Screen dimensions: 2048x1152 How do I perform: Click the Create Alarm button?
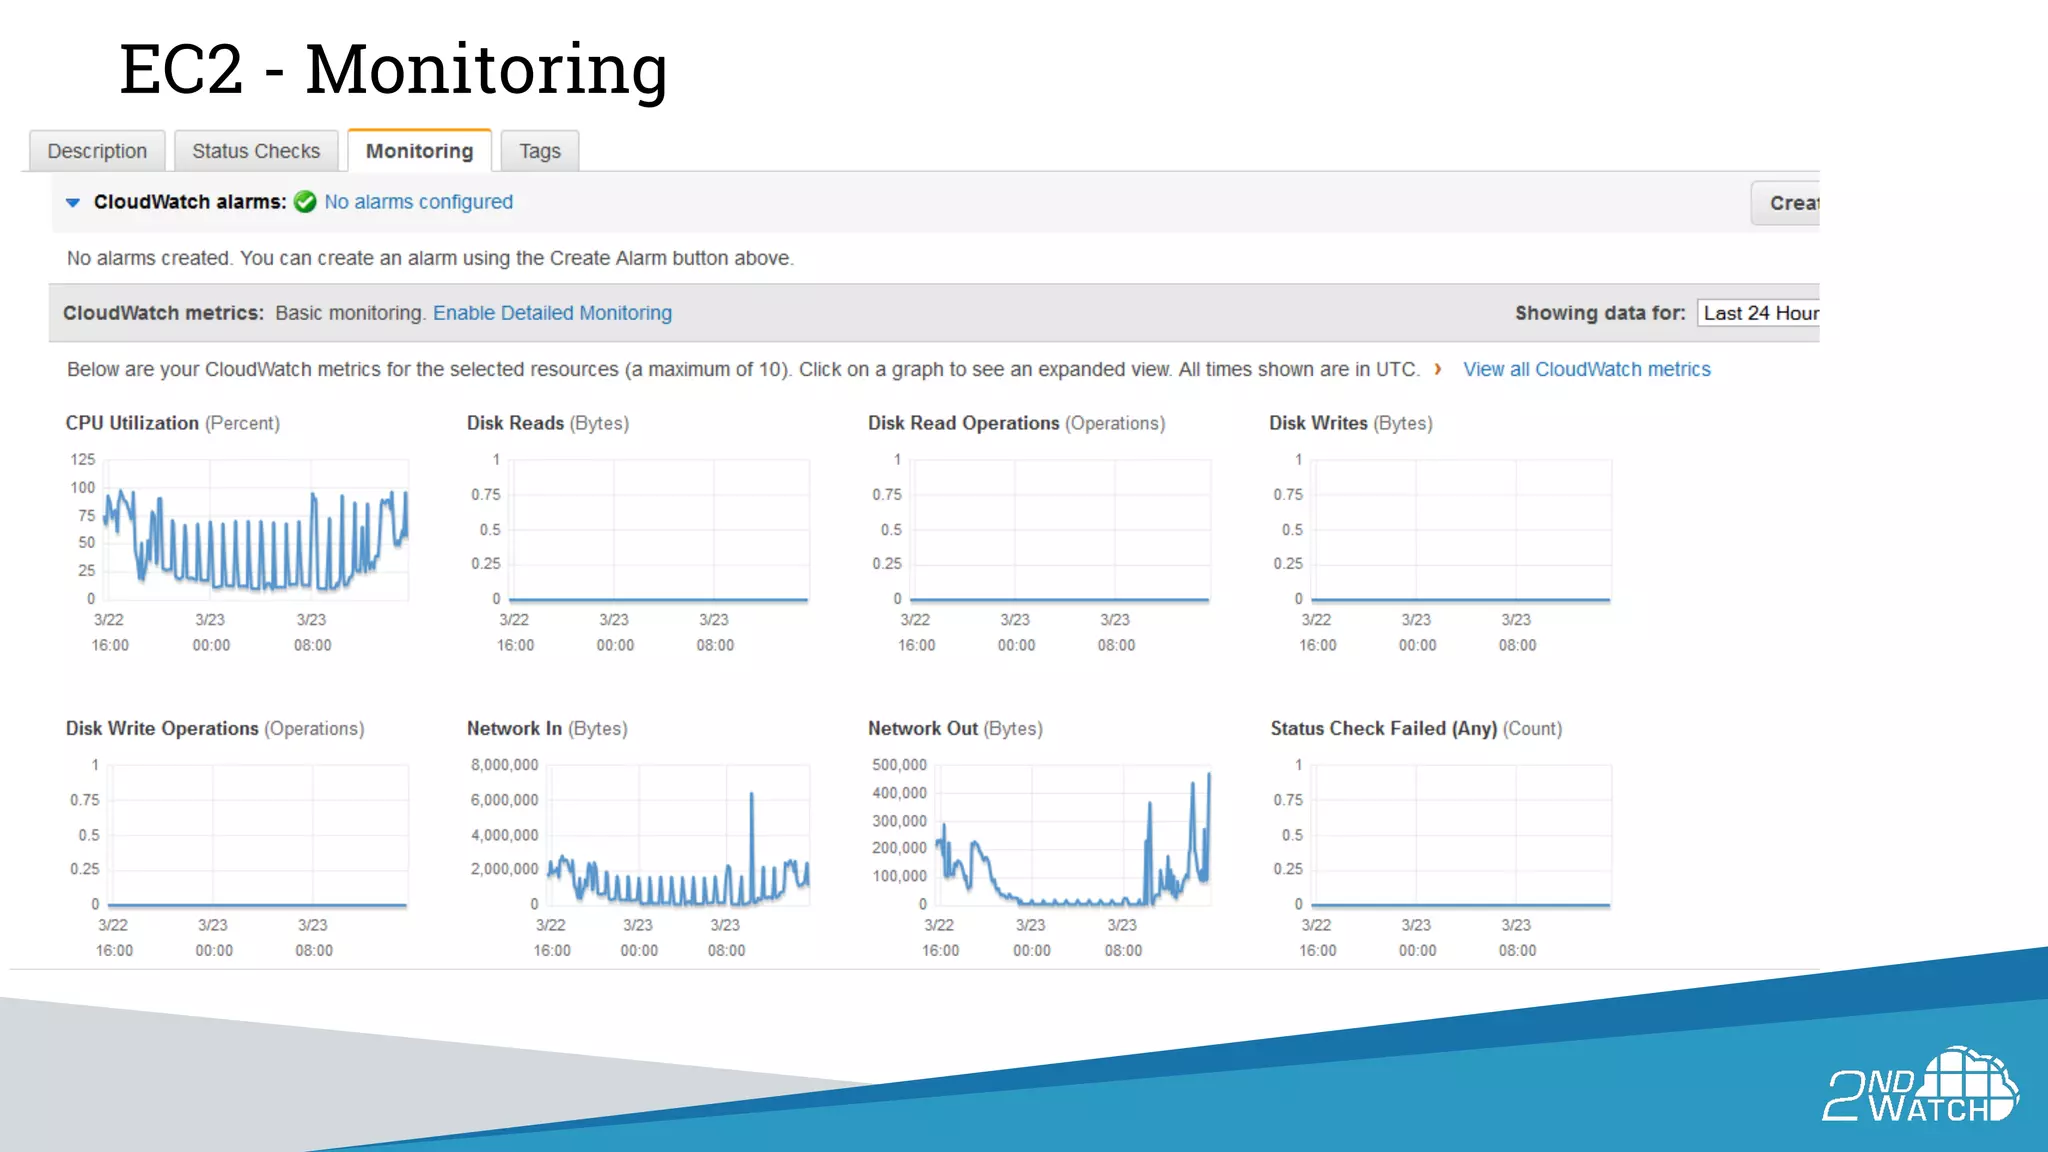1786,203
